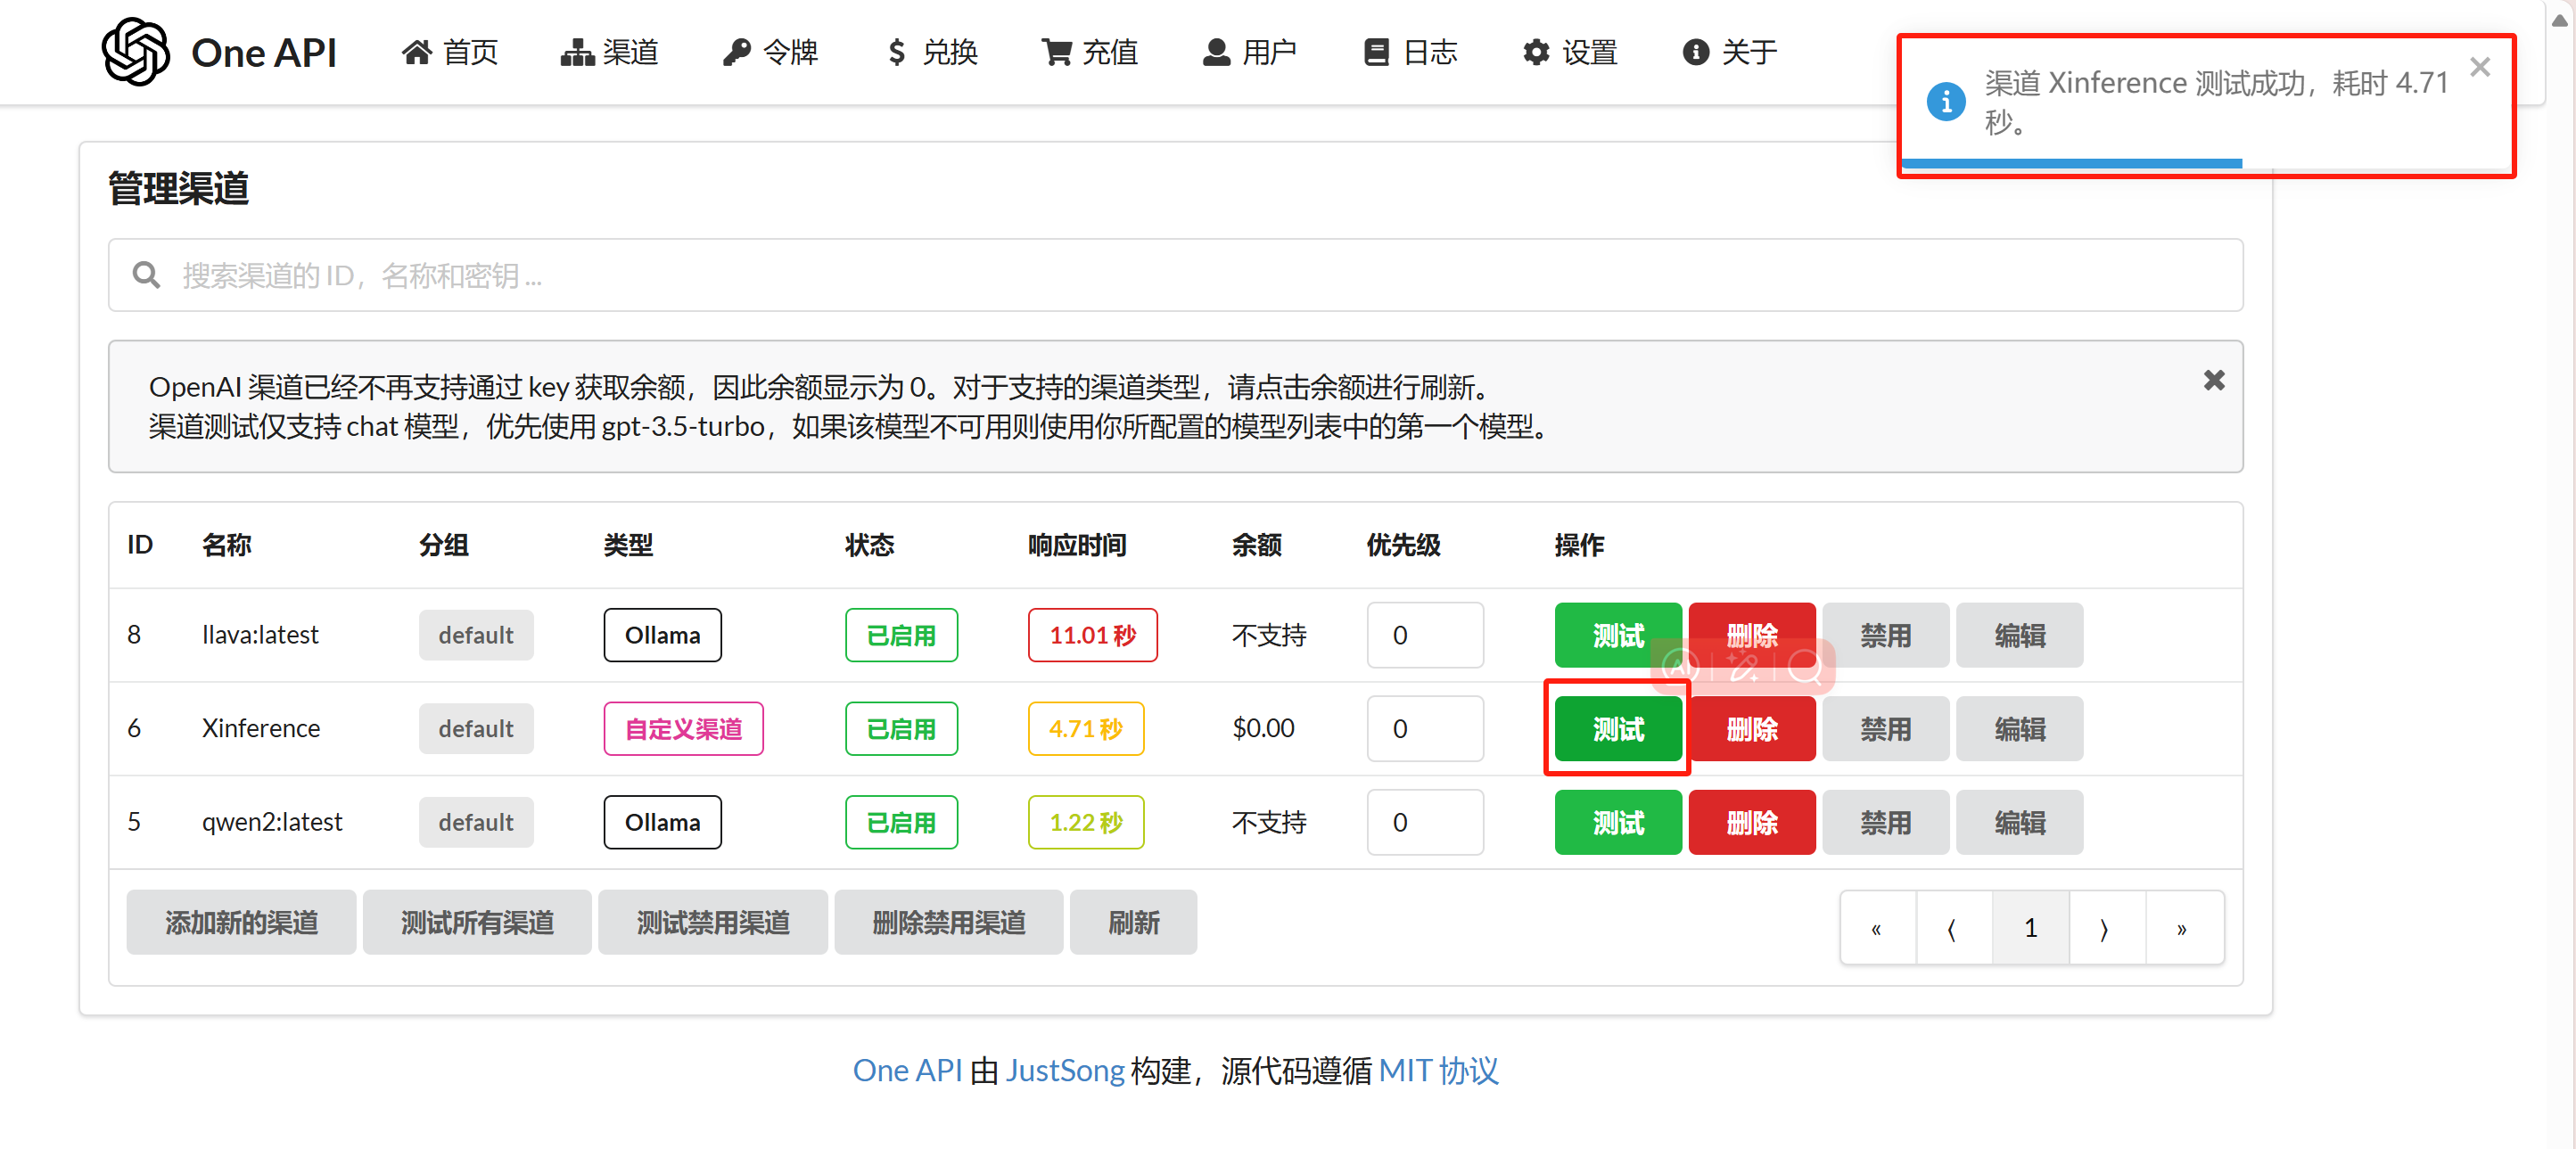Test the qwen2:latest channel
The height and width of the screenshot is (1149, 2576).
(x=1617, y=822)
